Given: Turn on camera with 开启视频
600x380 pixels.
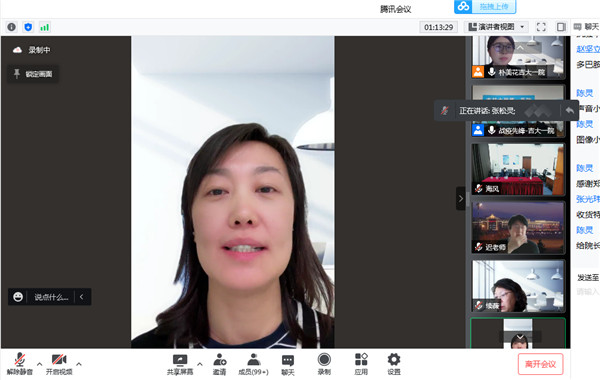Looking at the screenshot, I should point(59,364).
